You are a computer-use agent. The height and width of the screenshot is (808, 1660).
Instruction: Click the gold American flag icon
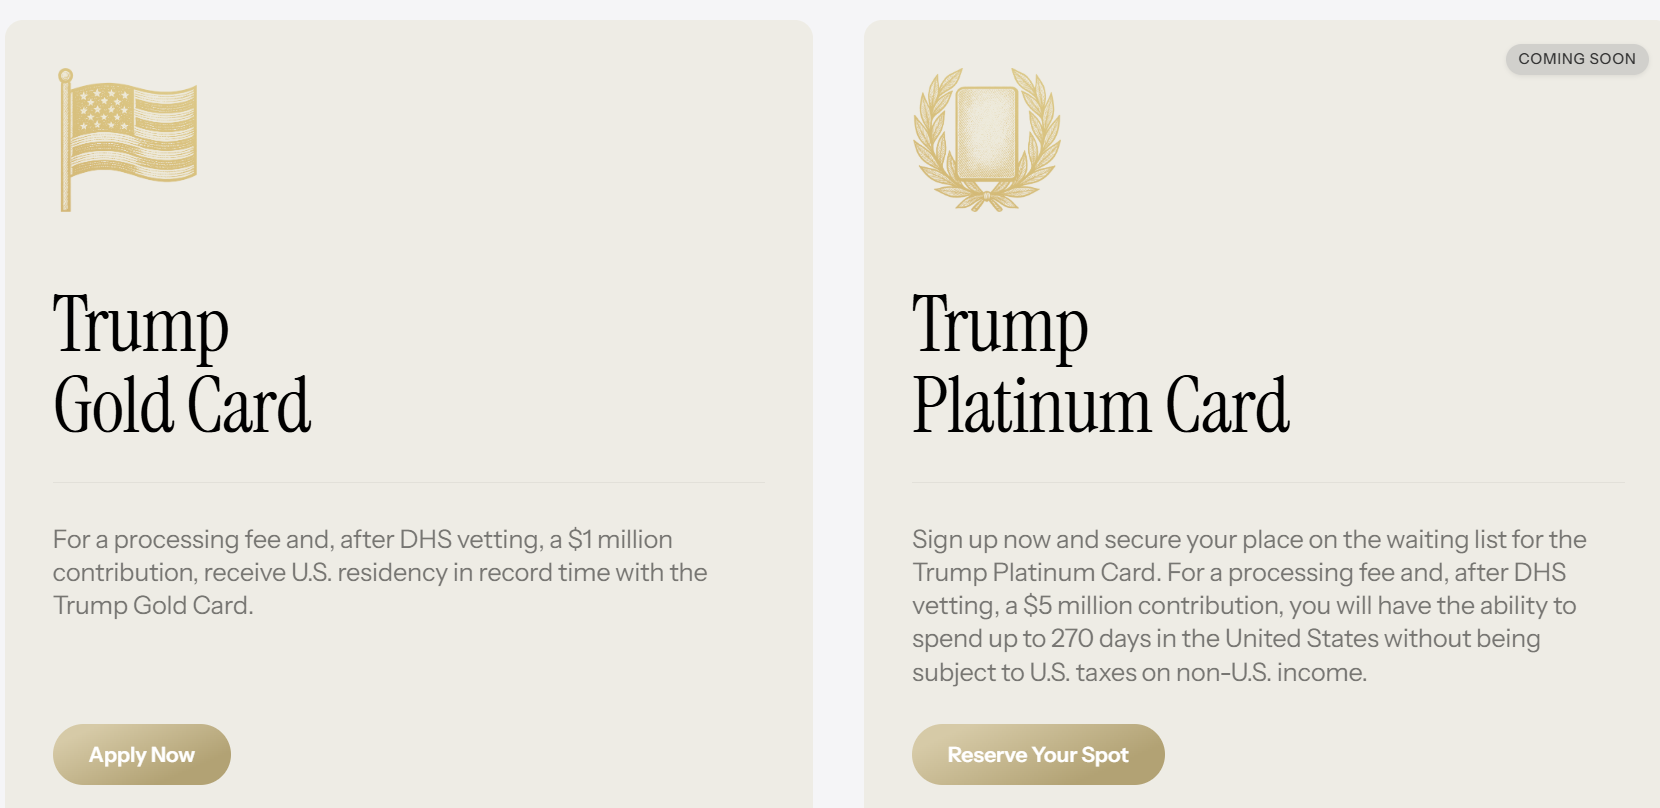click(128, 138)
